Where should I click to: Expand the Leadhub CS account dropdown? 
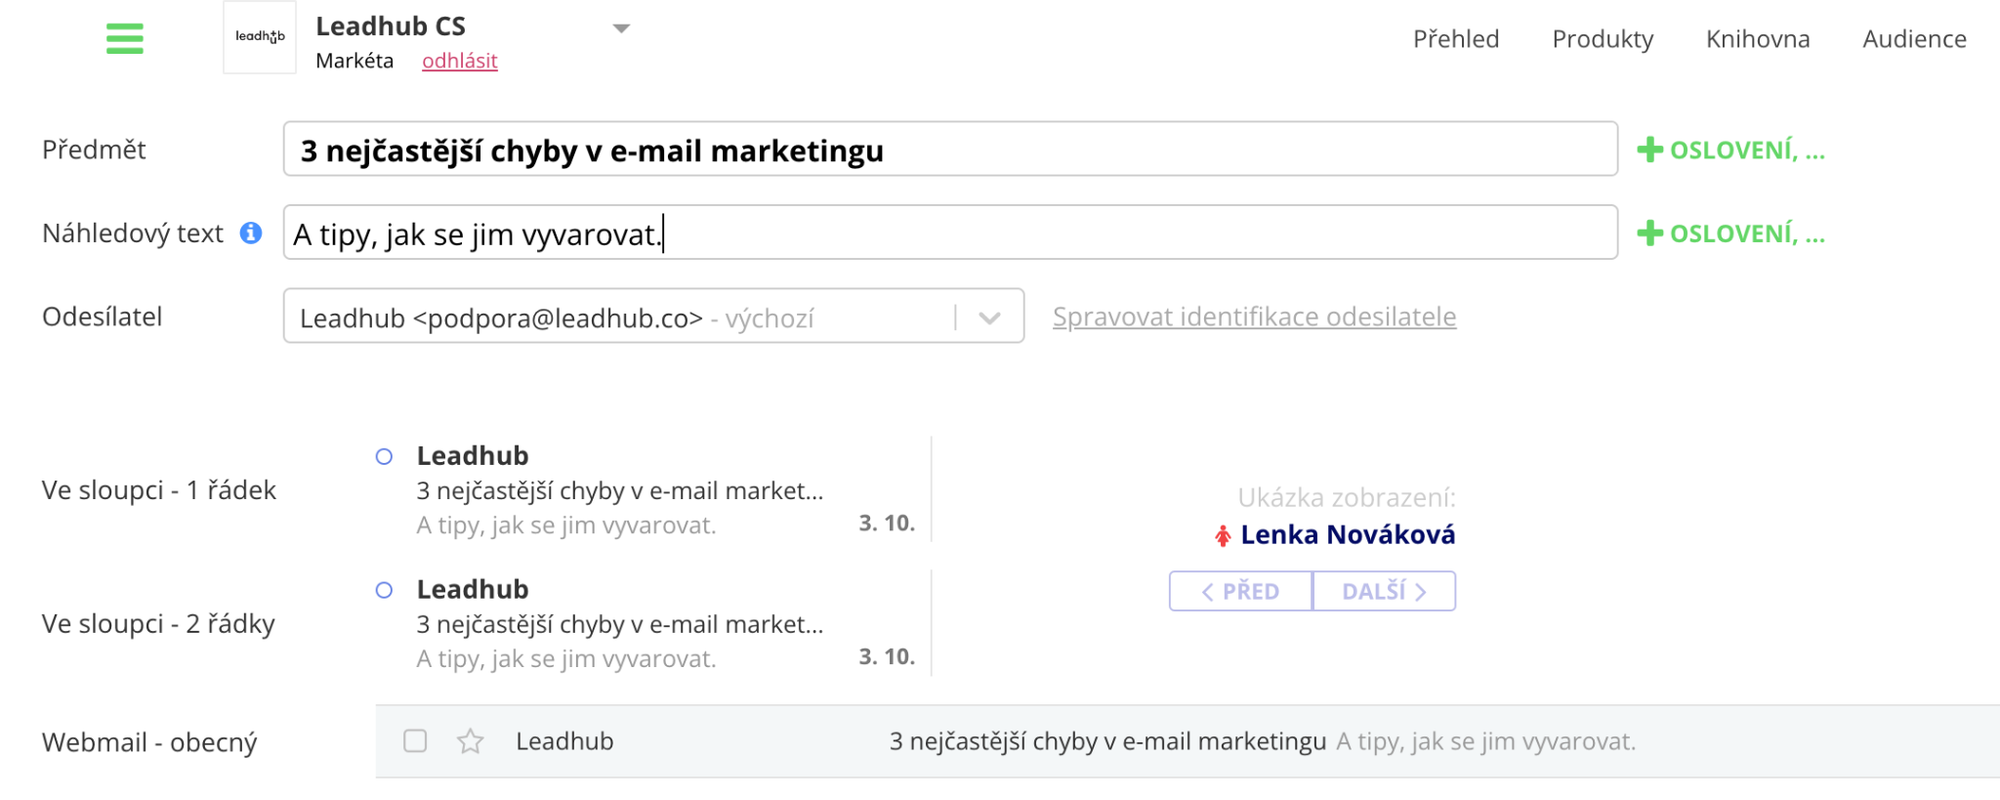[621, 28]
